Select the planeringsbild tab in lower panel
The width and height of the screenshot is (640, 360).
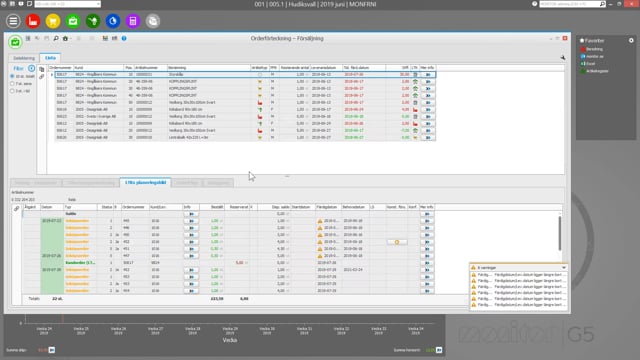click(x=146, y=182)
